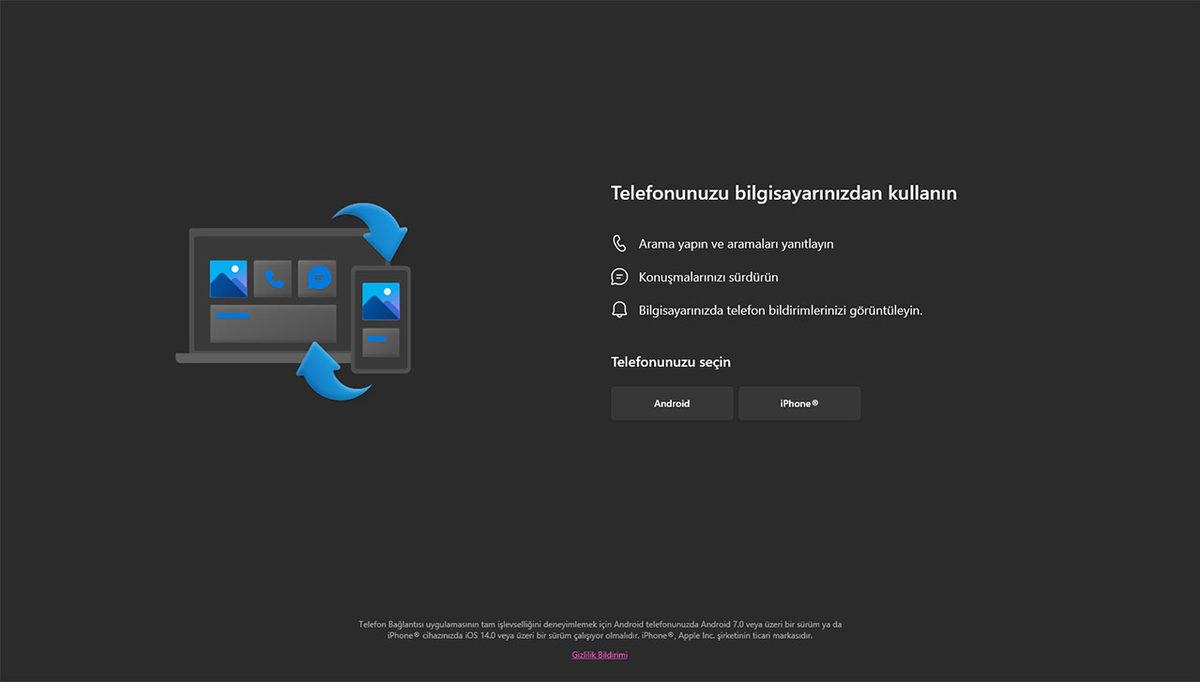Screen dimensions: 1200x682
Task: Click the notification bell icon beside the third feature
Action: pyautogui.click(x=618, y=310)
